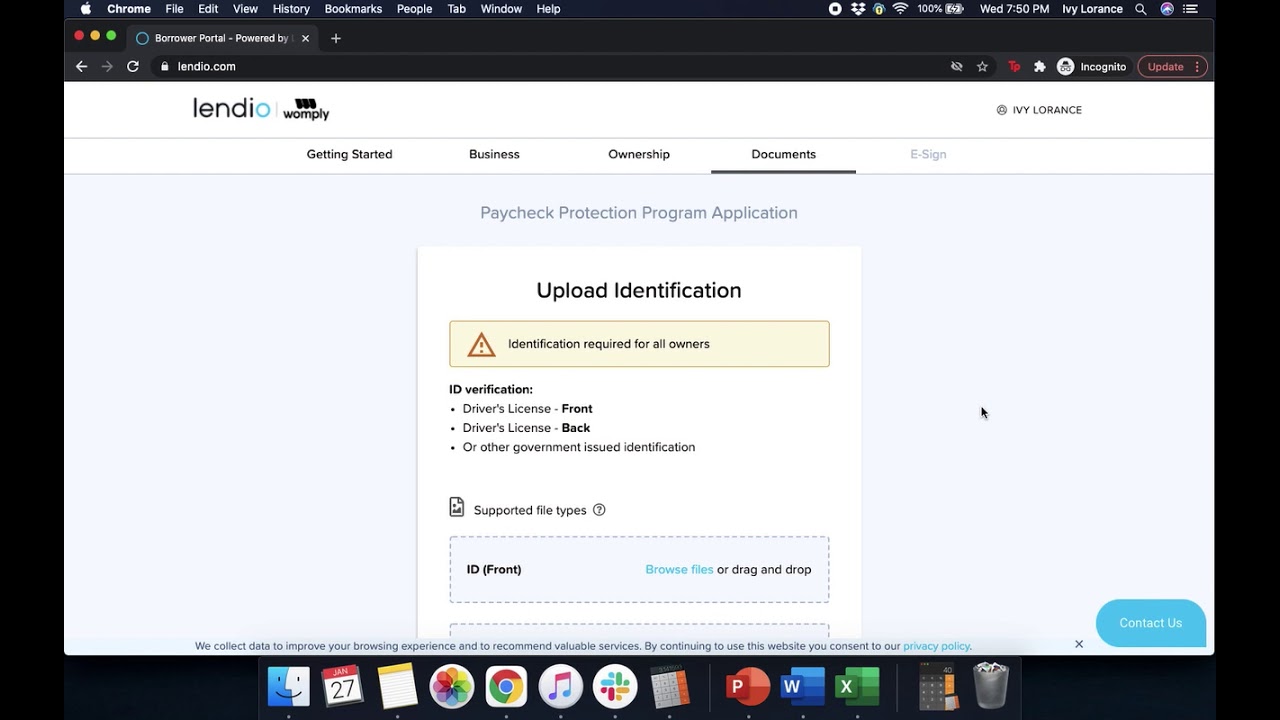
Task: Open Notes from the dock
Action: click(x=397, y=687)
